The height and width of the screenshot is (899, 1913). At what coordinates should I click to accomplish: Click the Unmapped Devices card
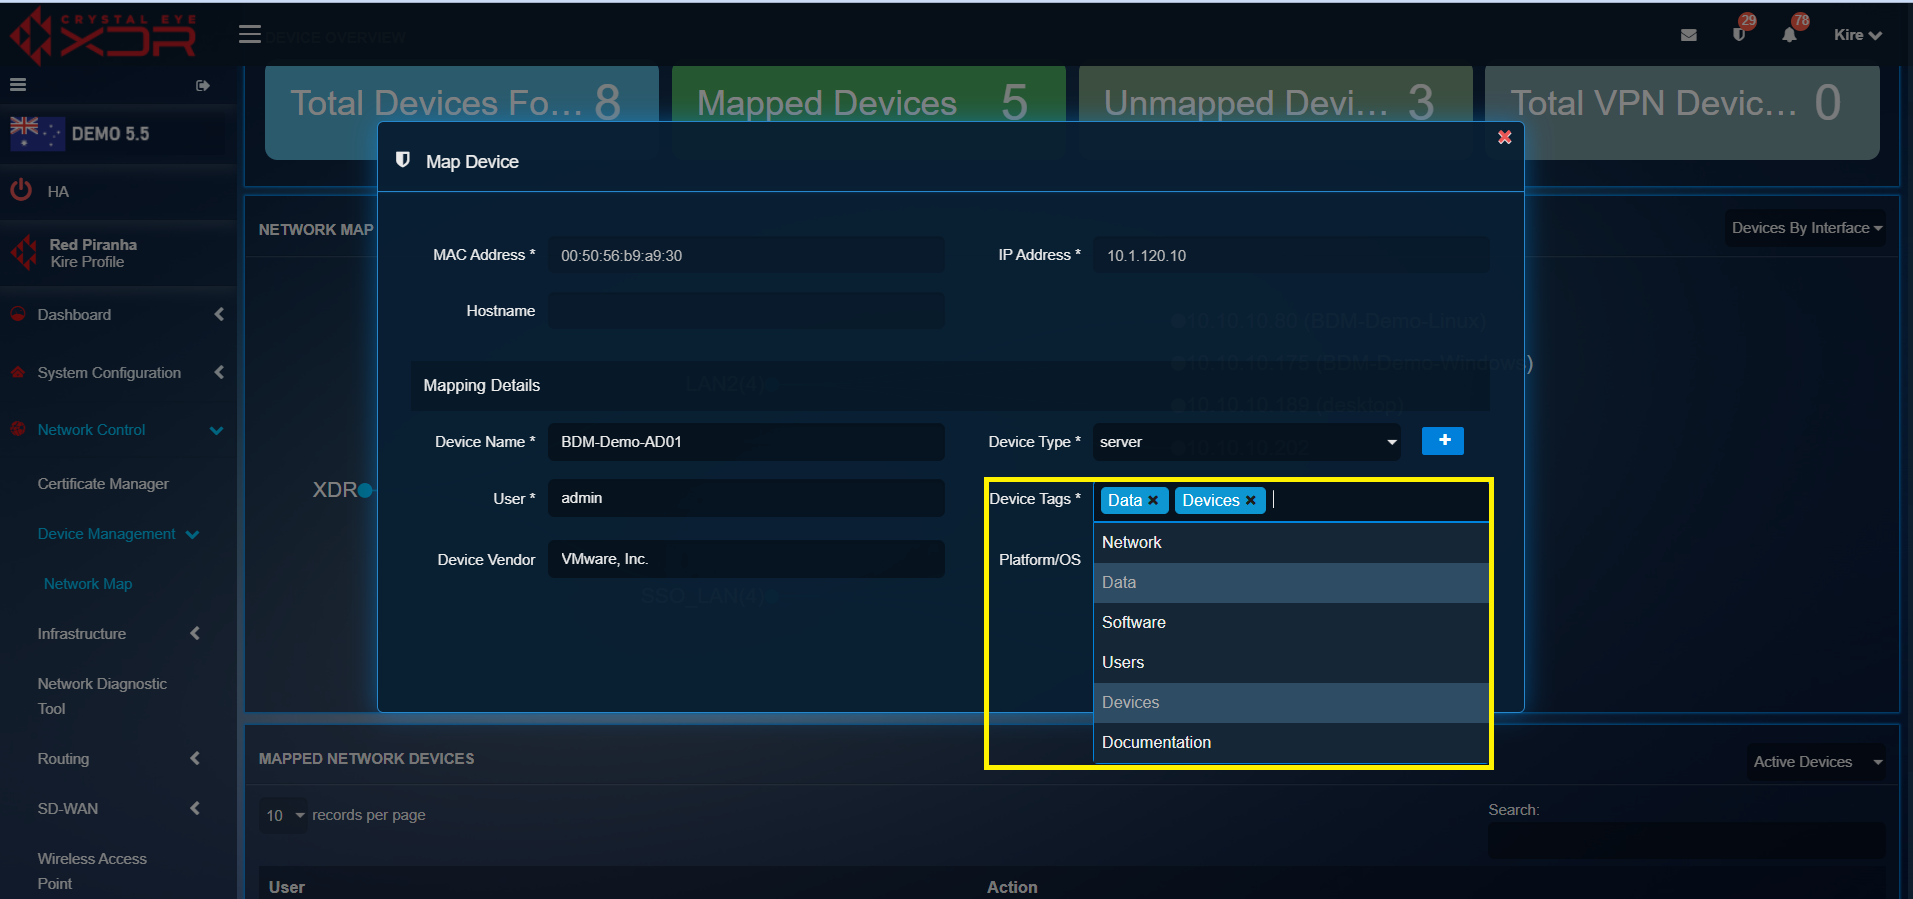pyautogui.click(x=1276, y=112)
